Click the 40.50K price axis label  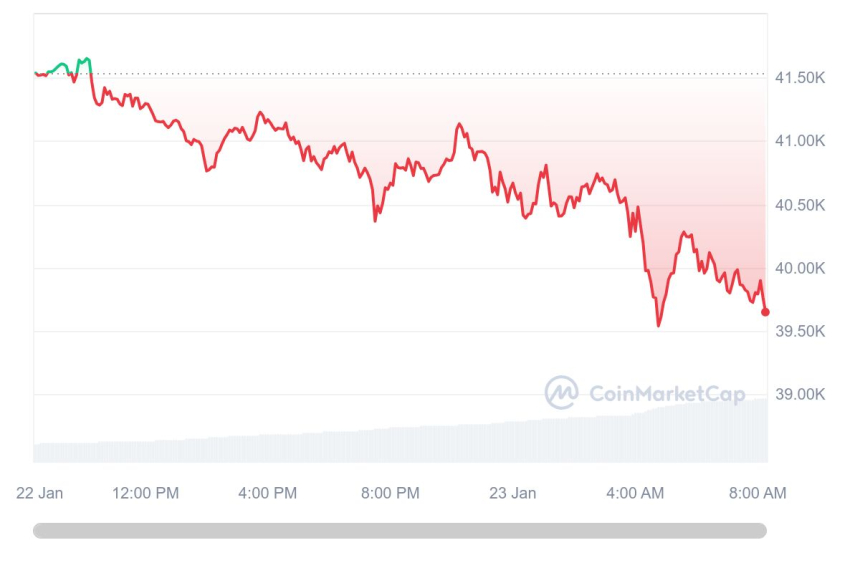coord(799,205)
